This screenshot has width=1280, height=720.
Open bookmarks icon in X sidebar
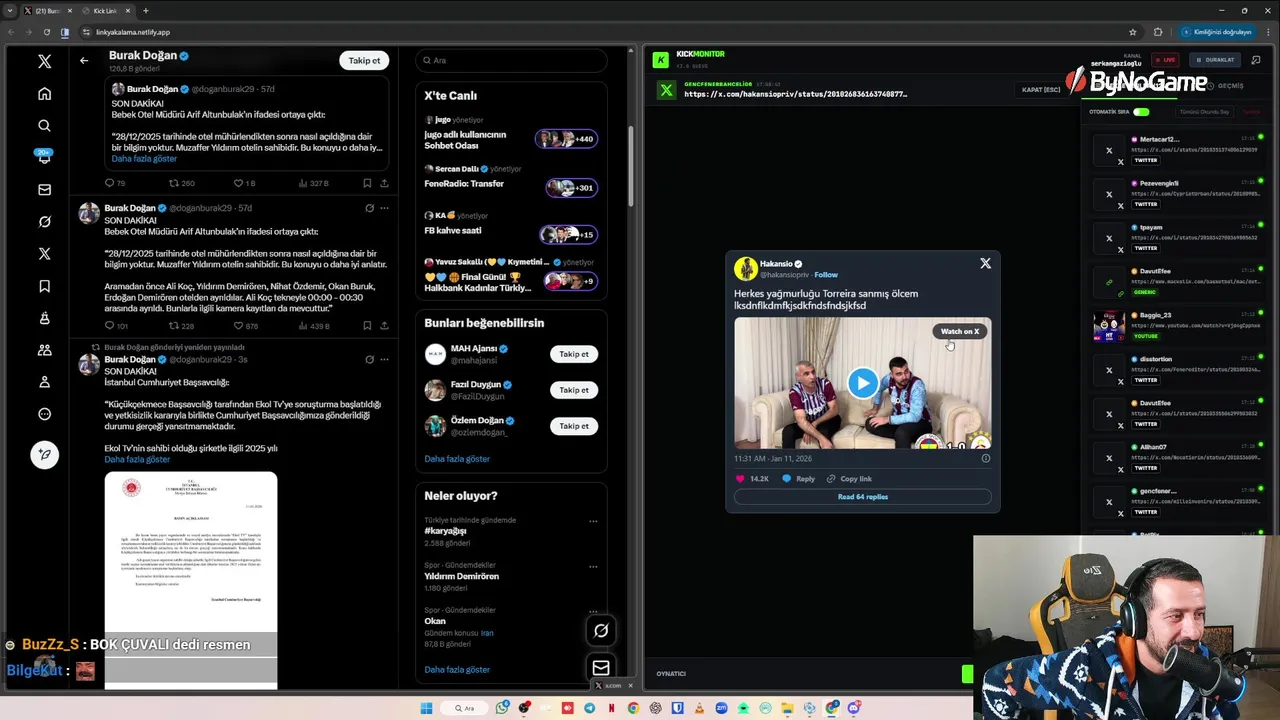coord(44,286)
